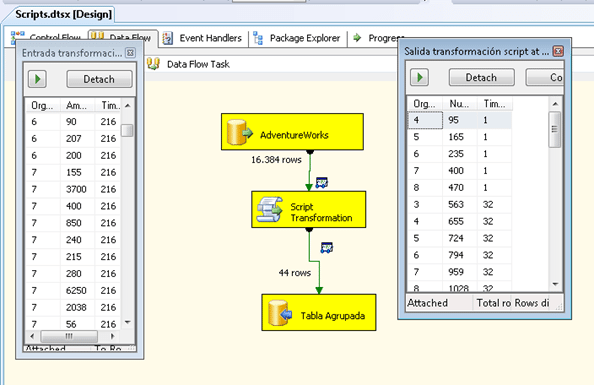Viewport: 594px width, 385px height.
Task: Select the Scripts.dtsx [Design] document tab
Action: click(63, 14)
